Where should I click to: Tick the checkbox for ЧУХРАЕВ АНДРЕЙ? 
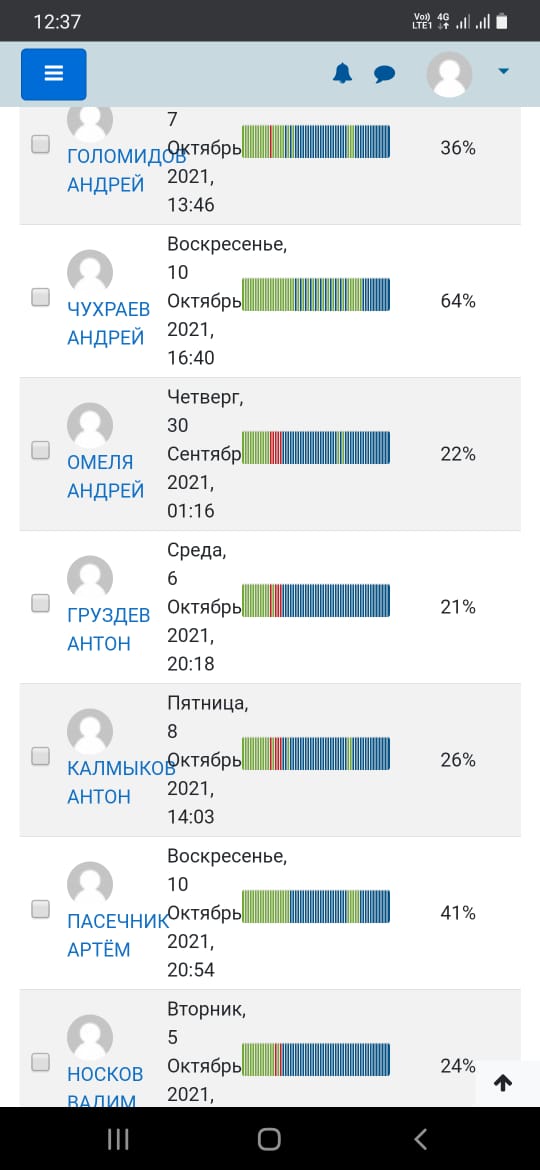pos(40,297)
